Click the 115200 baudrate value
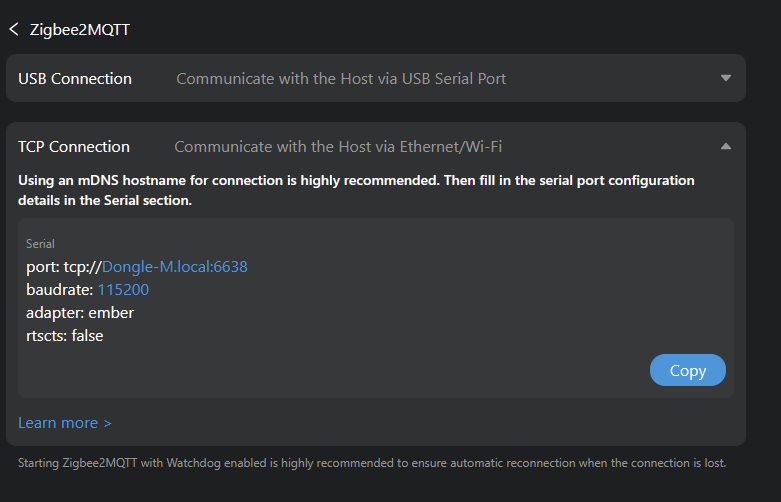The width and height of the screenshot is (781, 502). pos(123,290)
